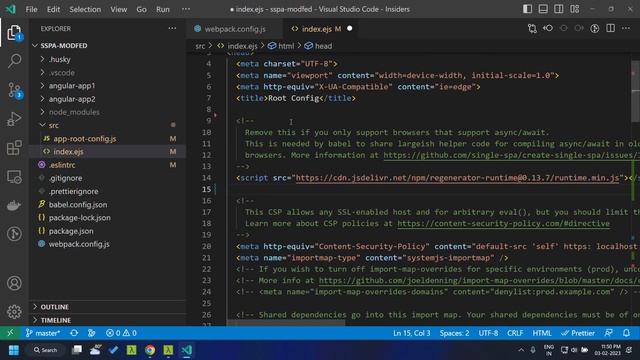
Task: Open the Manage settings gear
Action: [14, 311]
